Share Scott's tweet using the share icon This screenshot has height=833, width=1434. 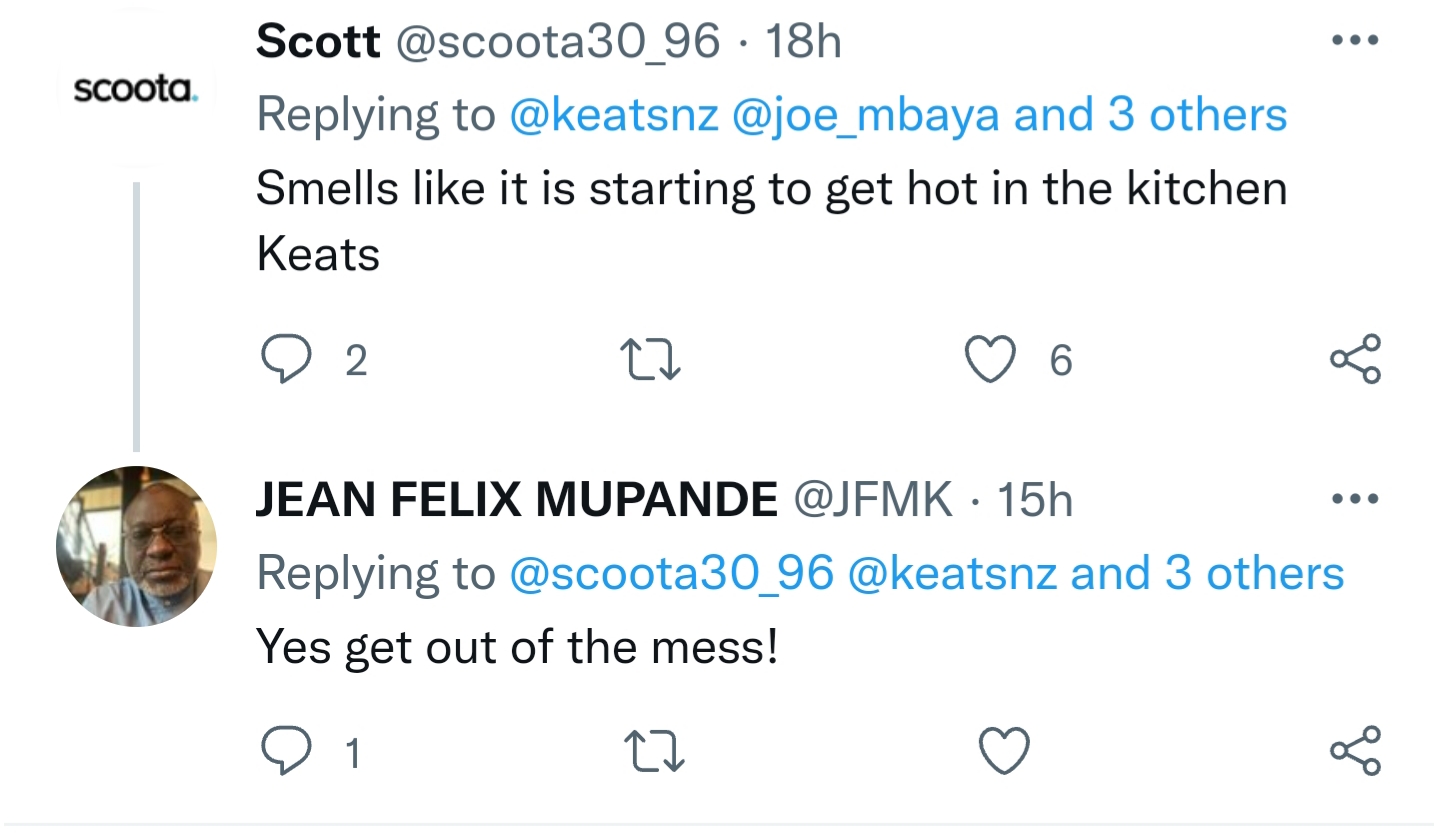click(1355, 359)
